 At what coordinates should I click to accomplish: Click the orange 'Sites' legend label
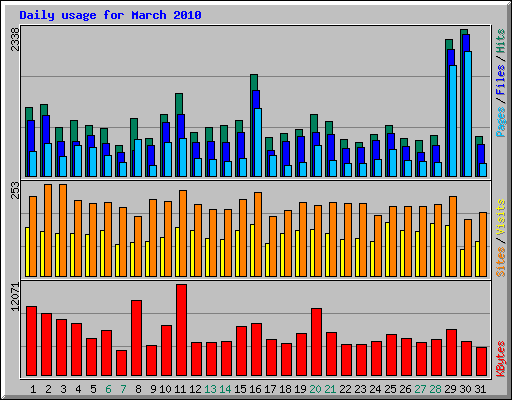501,262
